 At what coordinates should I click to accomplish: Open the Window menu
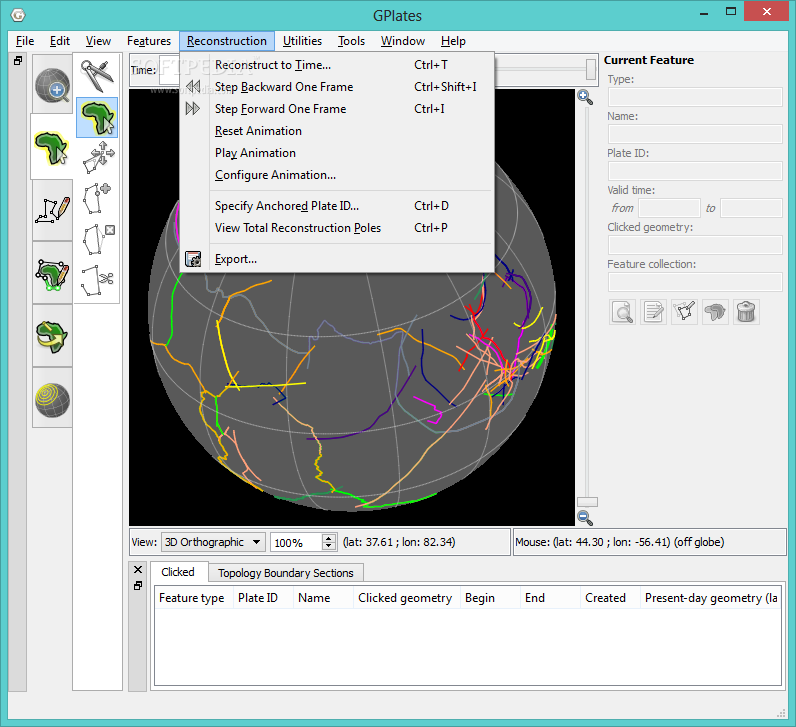click(x=403, y=41)
